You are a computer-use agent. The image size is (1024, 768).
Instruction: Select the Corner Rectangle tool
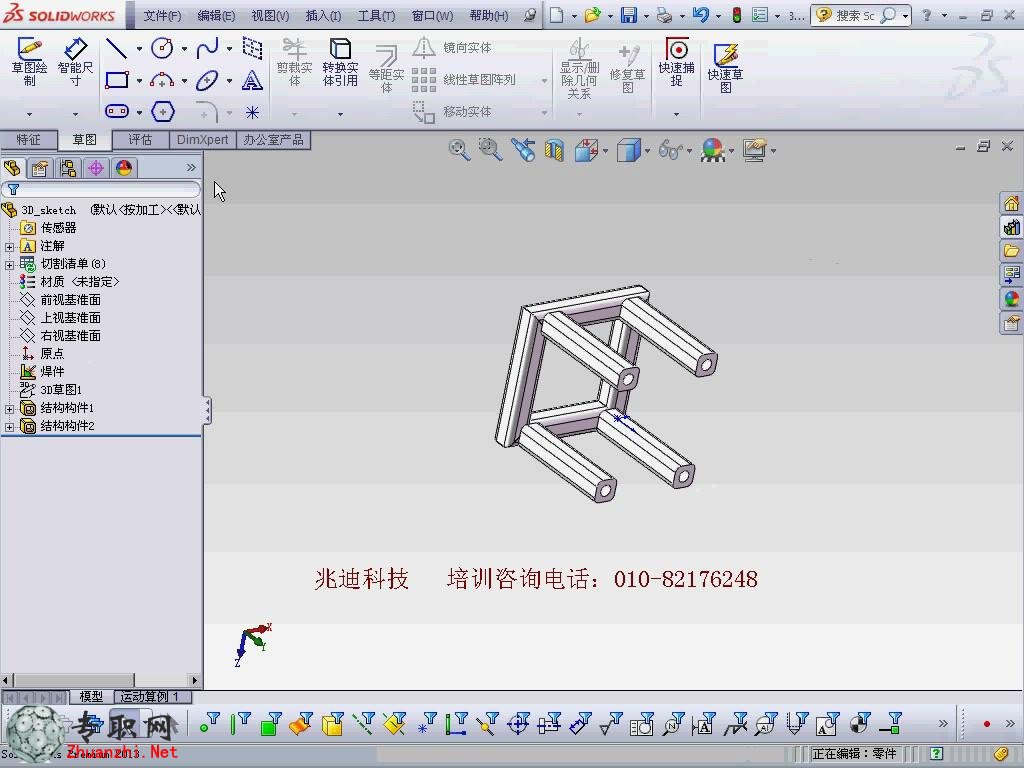click(x=117, y=80)
